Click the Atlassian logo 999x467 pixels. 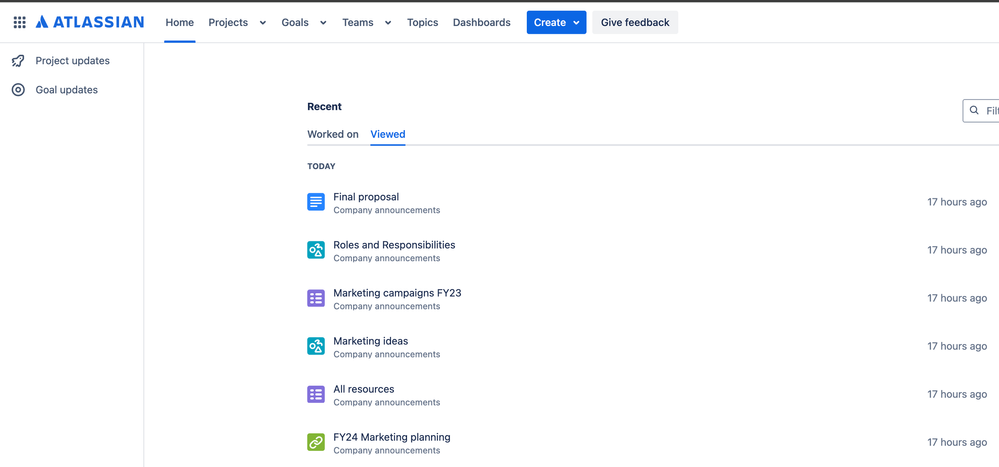[x=90, y=22]
